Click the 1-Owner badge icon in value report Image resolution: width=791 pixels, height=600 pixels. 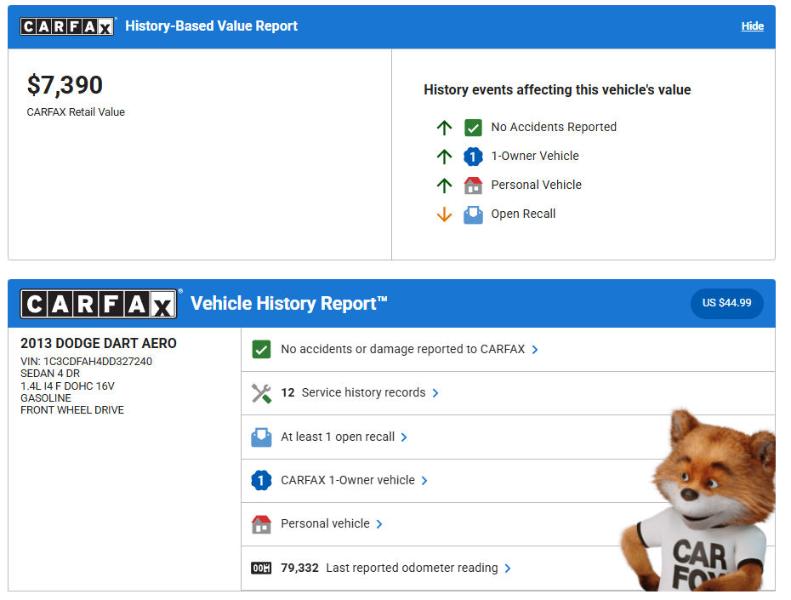(473, 156)
